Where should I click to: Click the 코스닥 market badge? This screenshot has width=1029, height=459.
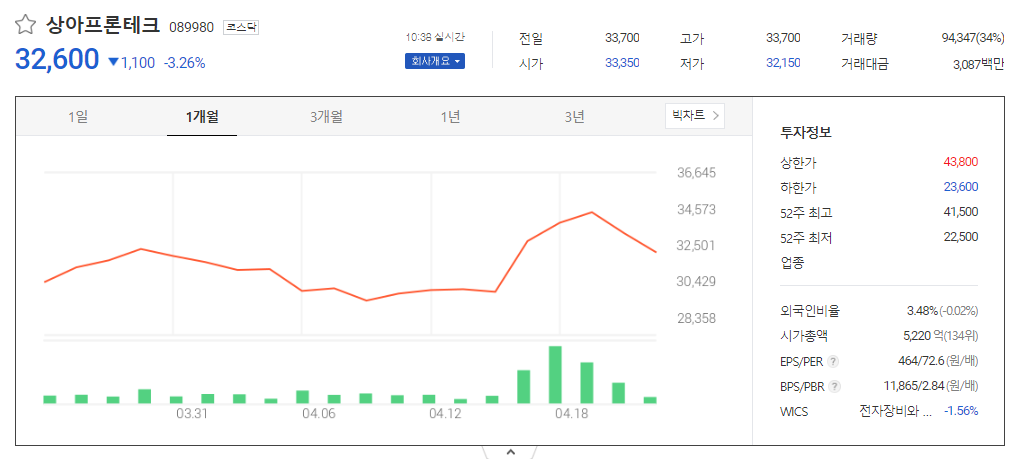click(242, 28)
